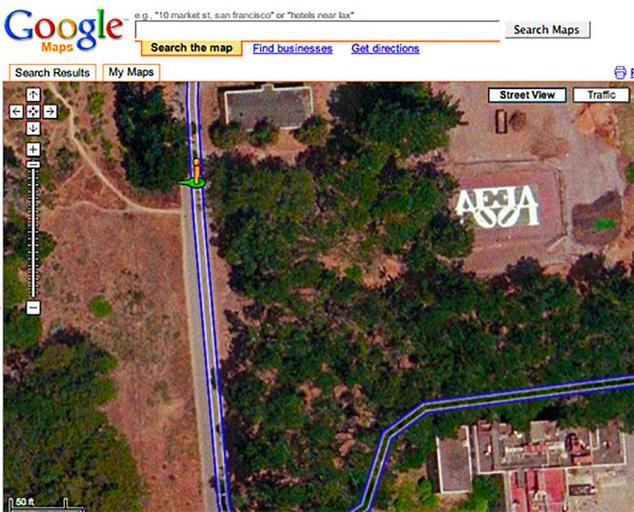Viewport: 634px width, 512px height.
Task: Pan the map down with arrow
Action: point(33,128)
